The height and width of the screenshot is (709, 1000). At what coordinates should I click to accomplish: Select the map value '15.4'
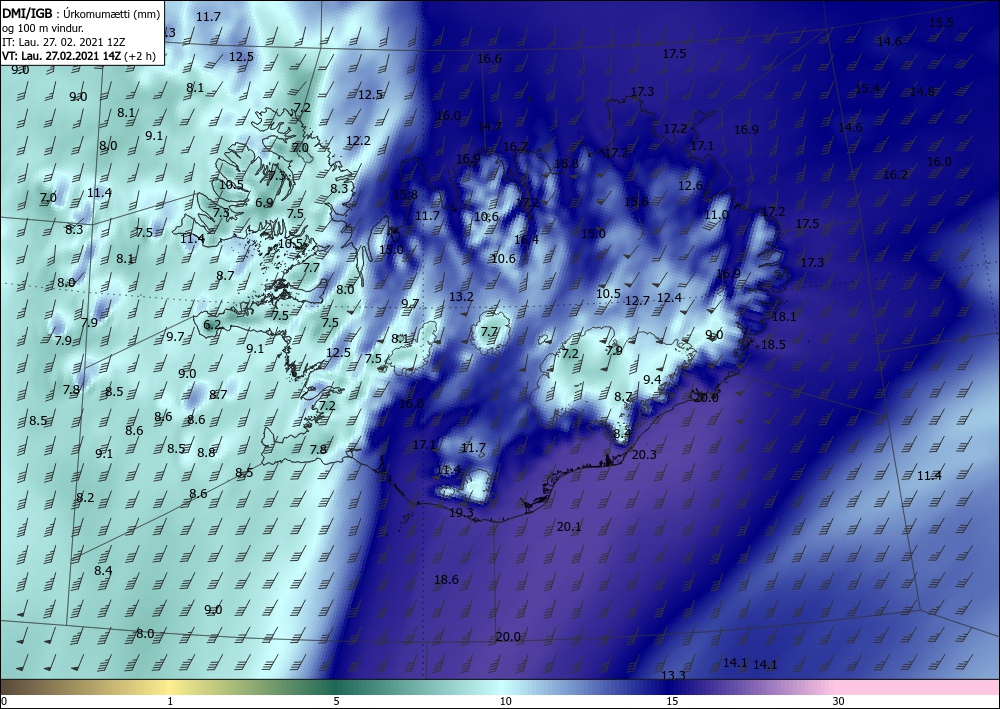click(867, 89)
